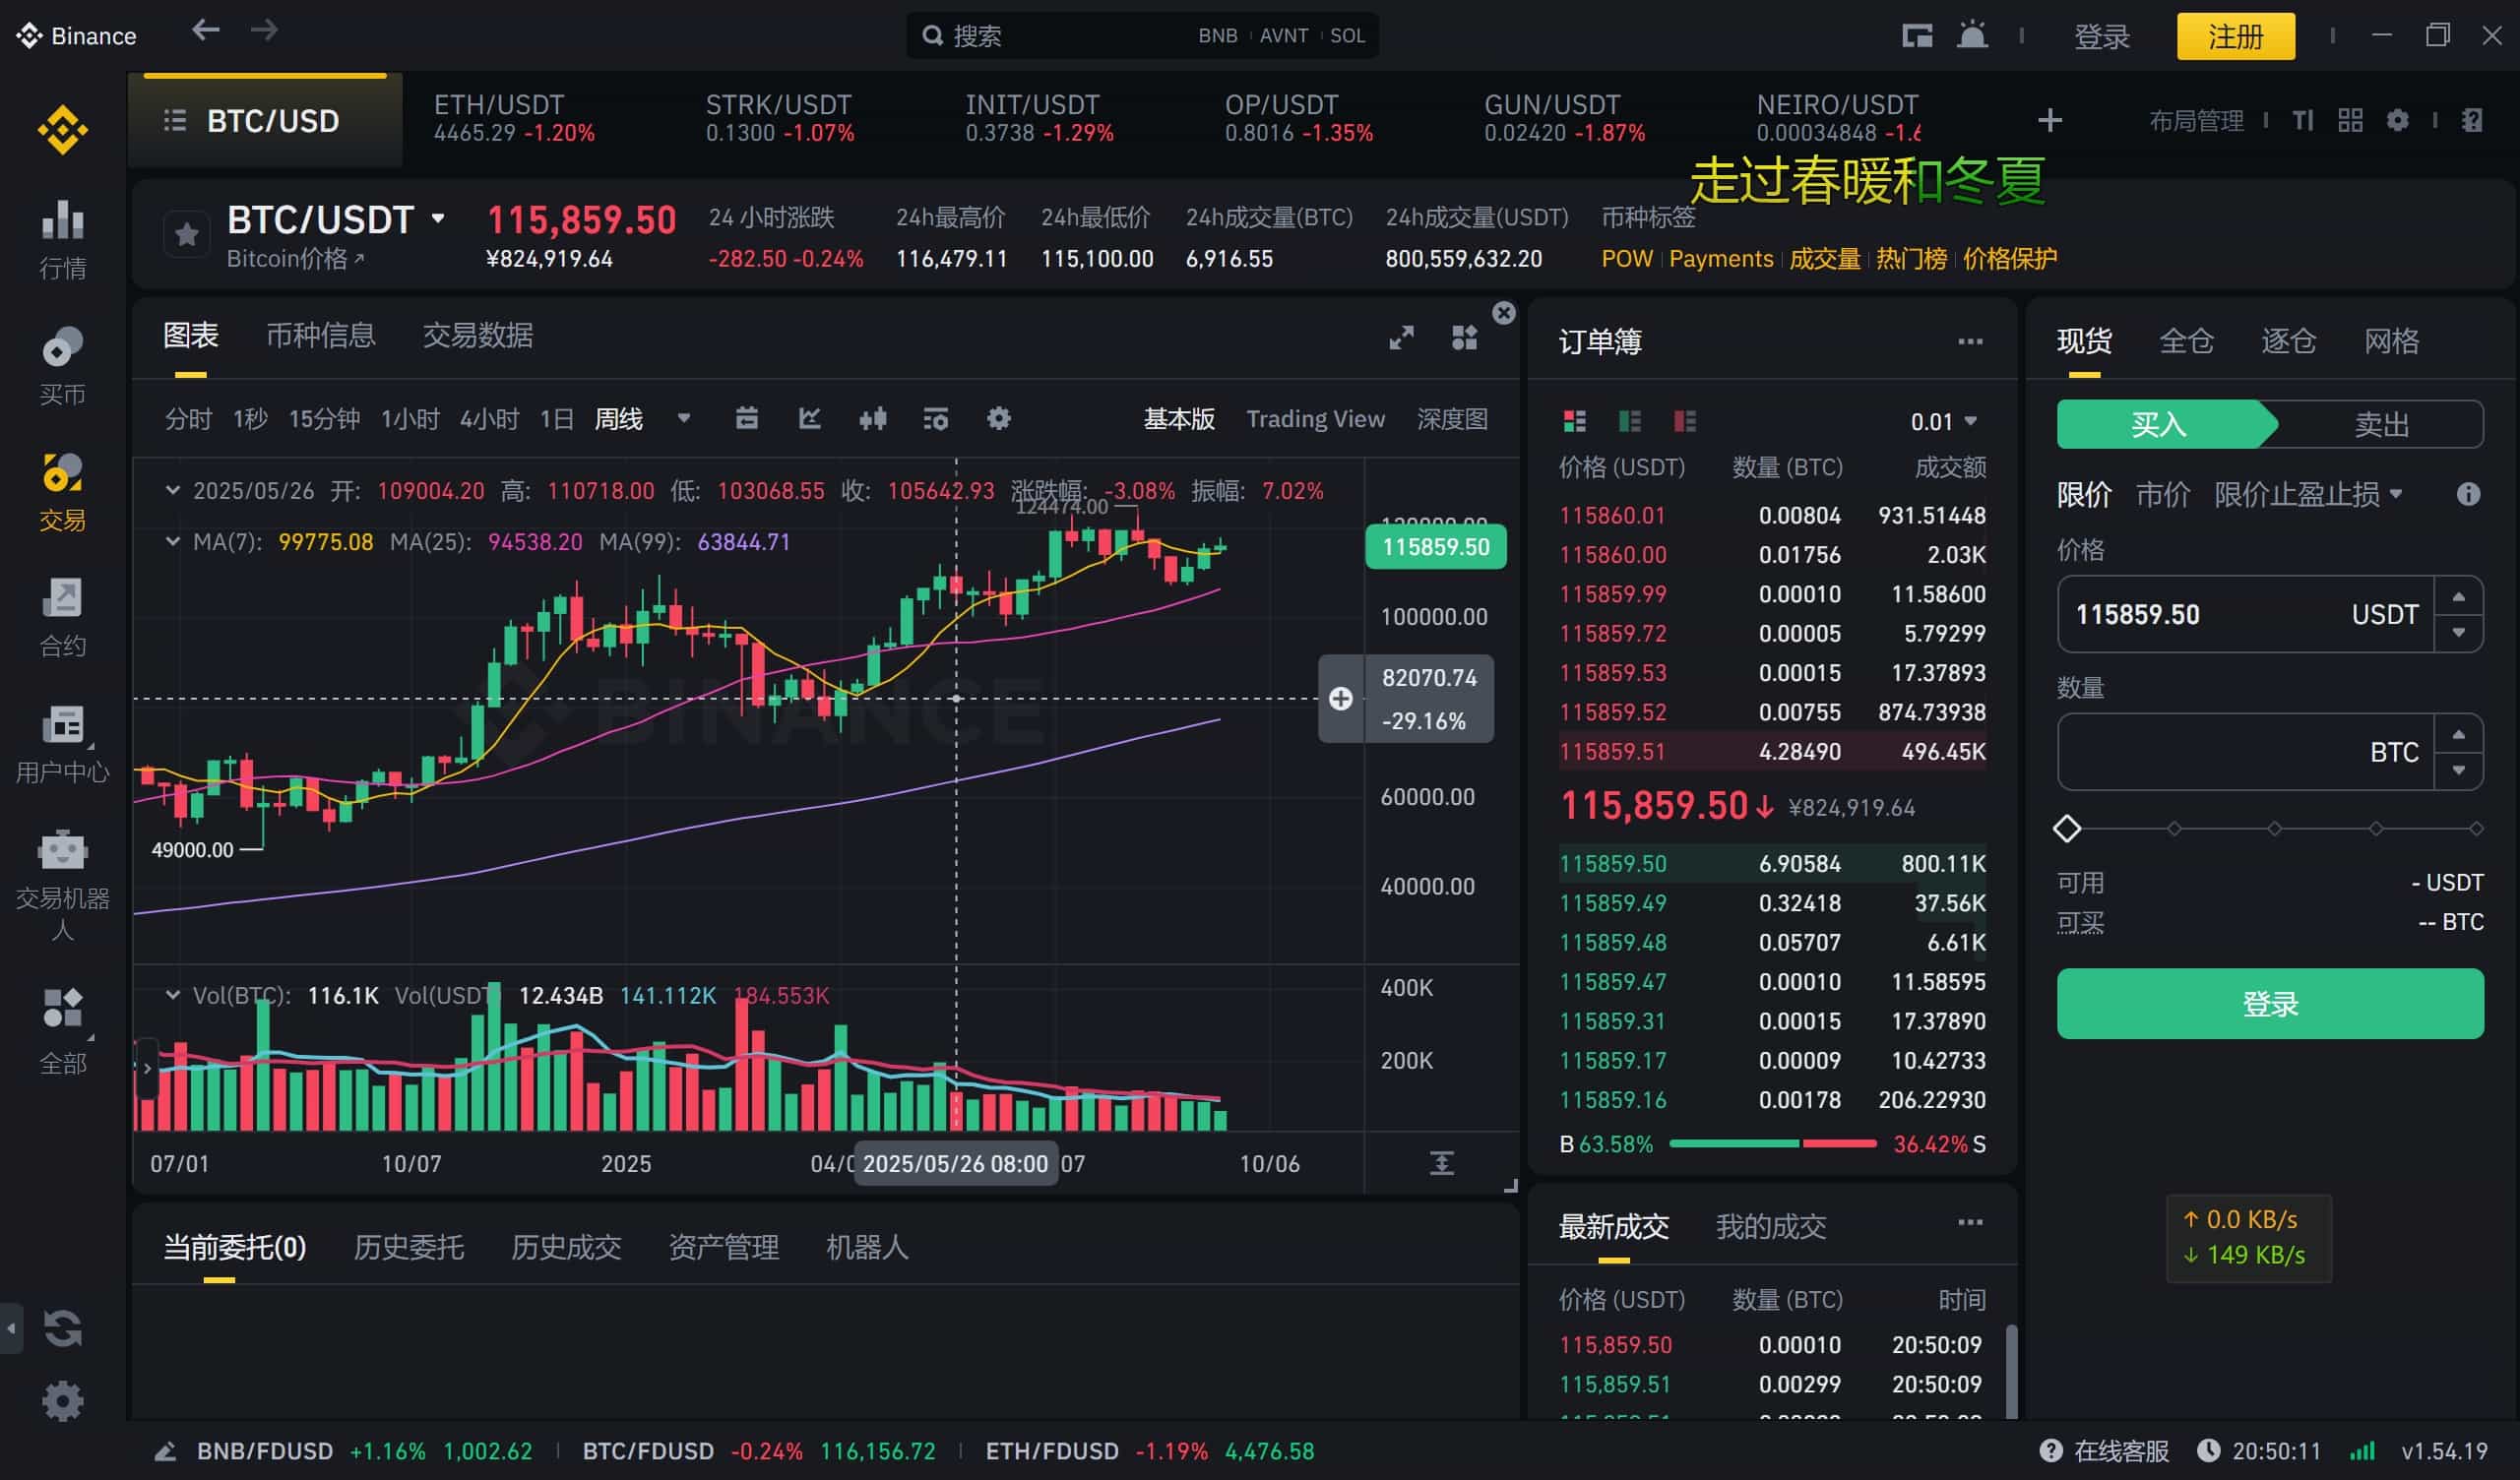Go back with the left arrow
The height and width of the screenshot is (1480, 2520).
point(206,30)
